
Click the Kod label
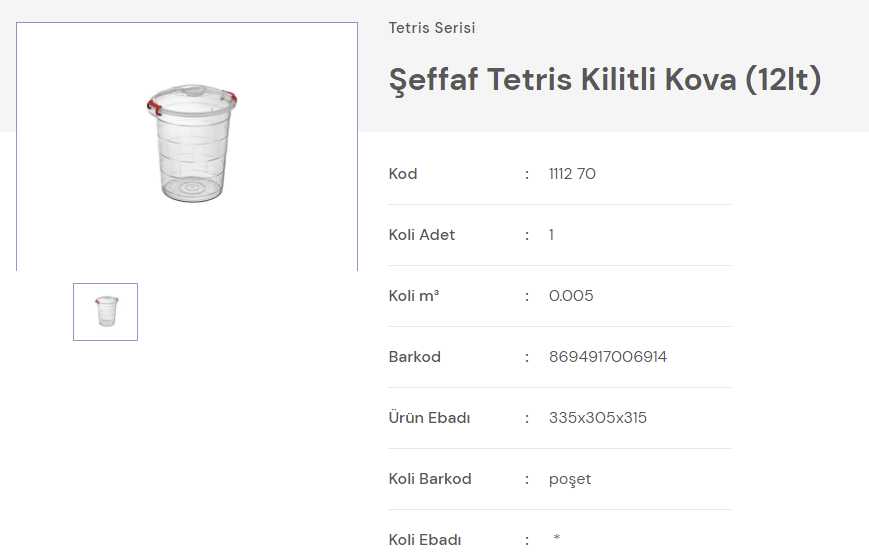[403, 174]
